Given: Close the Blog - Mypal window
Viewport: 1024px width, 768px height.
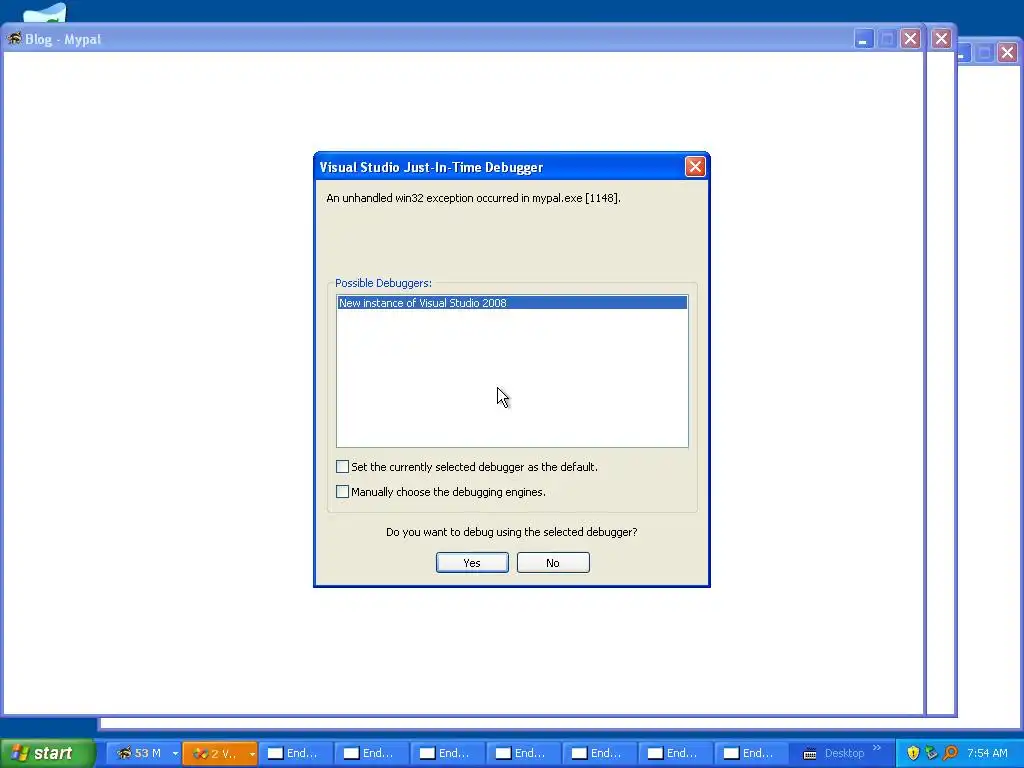Looking at the screenshot, I should [910, 39].
